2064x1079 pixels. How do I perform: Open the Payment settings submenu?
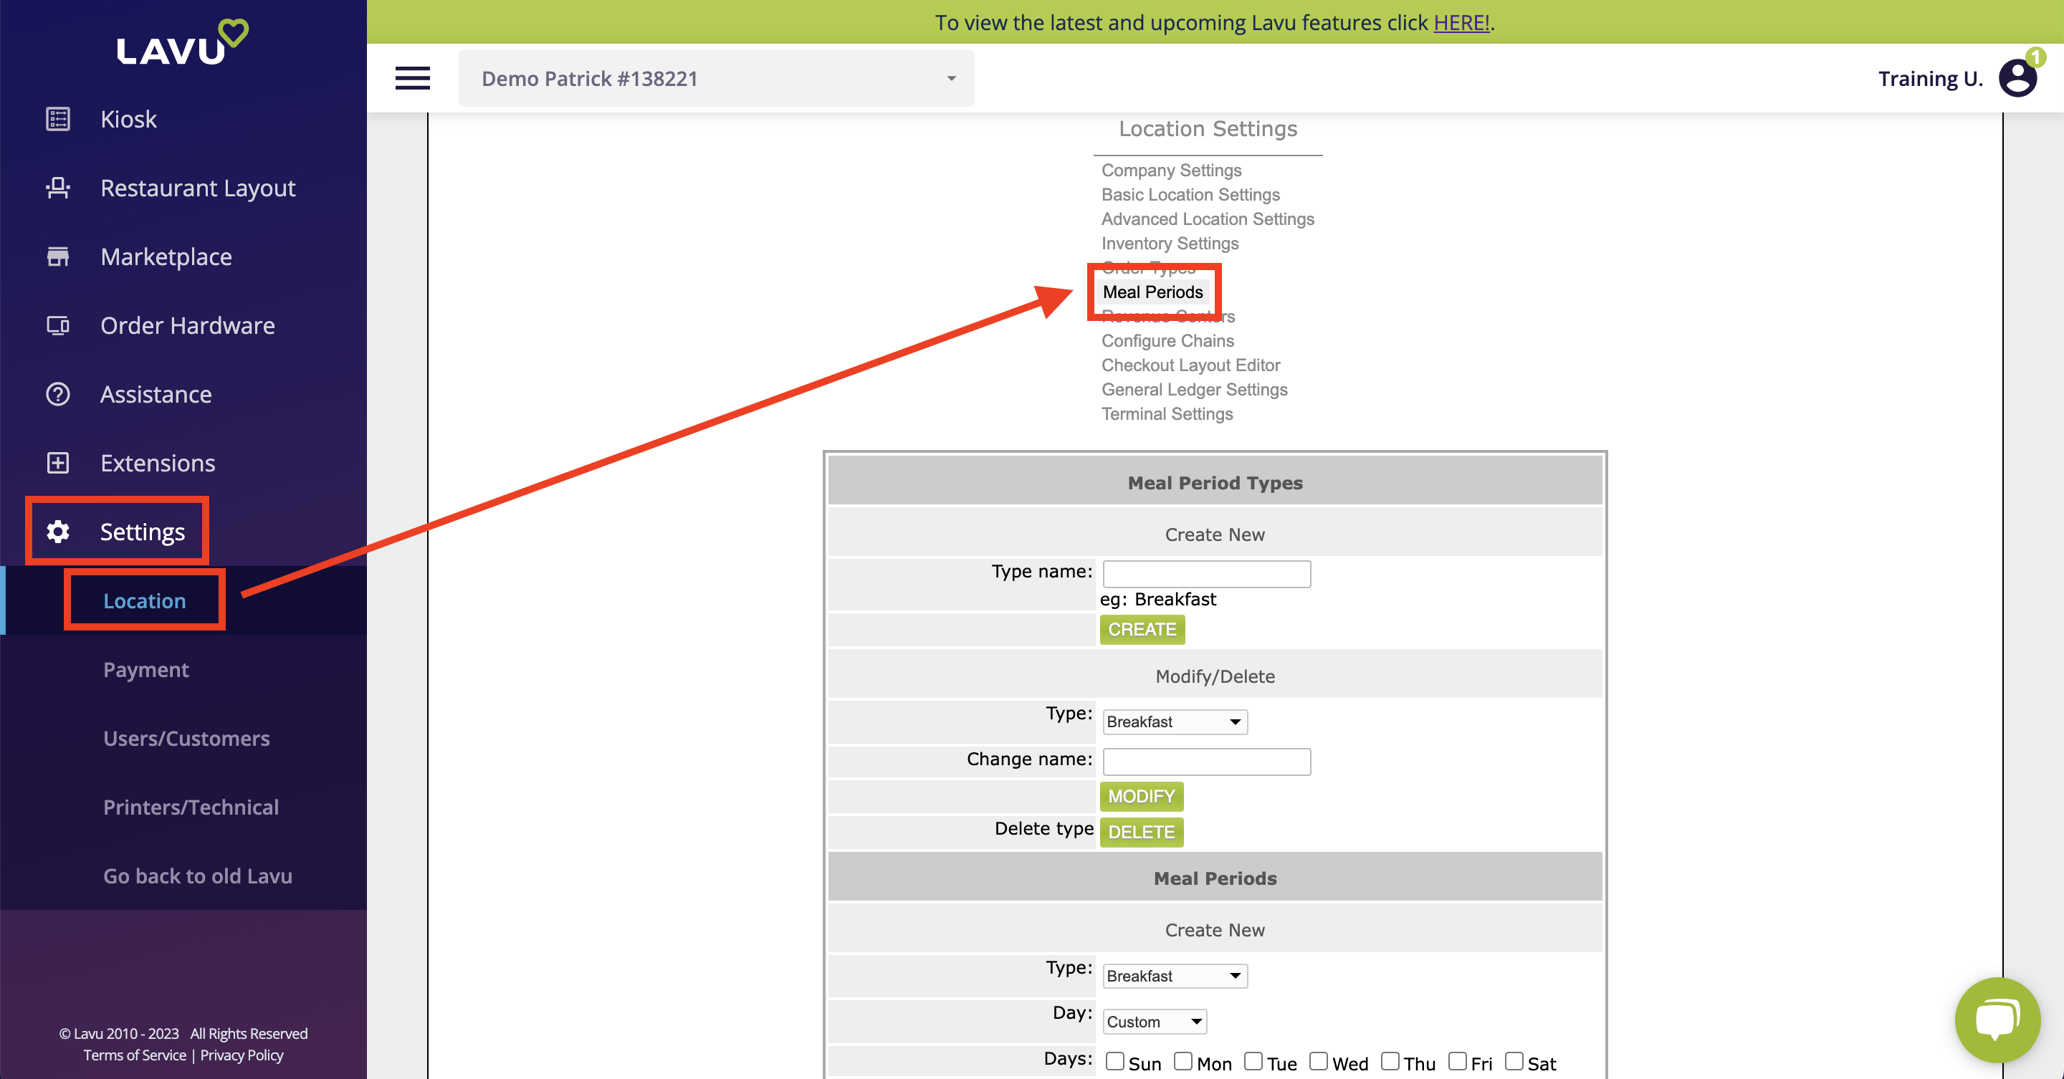point(146,670)
